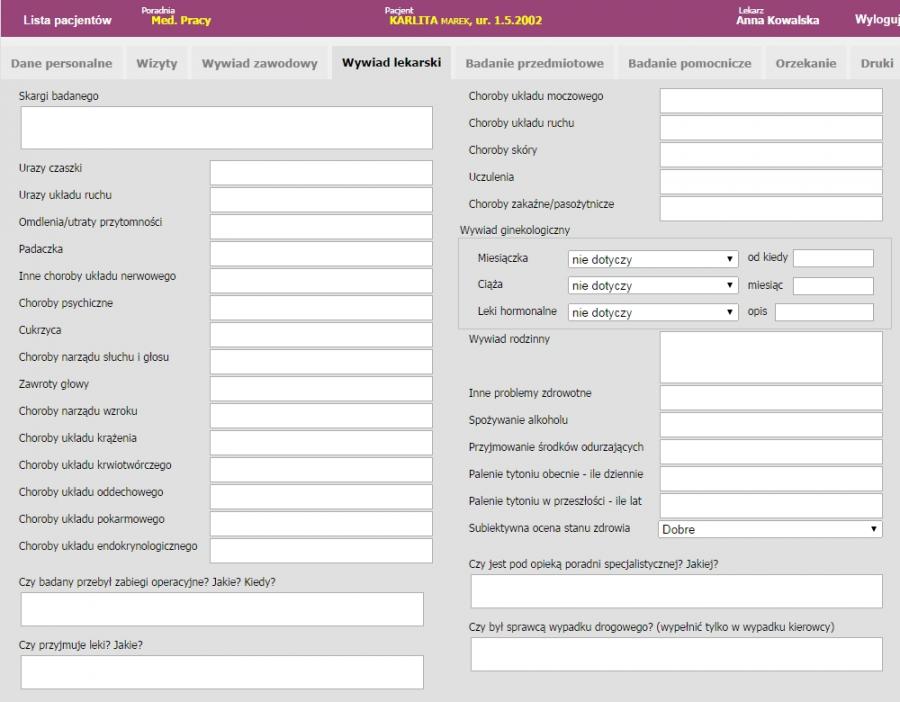
Task: Open the Wizyty tab
Action: (x=157, y=63)
